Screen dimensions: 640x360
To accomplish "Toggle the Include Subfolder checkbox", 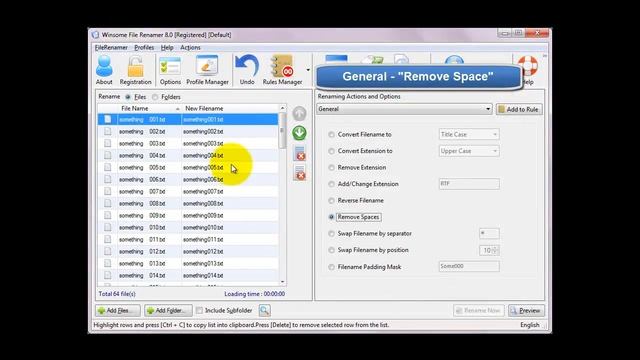I will coord(199,311).
